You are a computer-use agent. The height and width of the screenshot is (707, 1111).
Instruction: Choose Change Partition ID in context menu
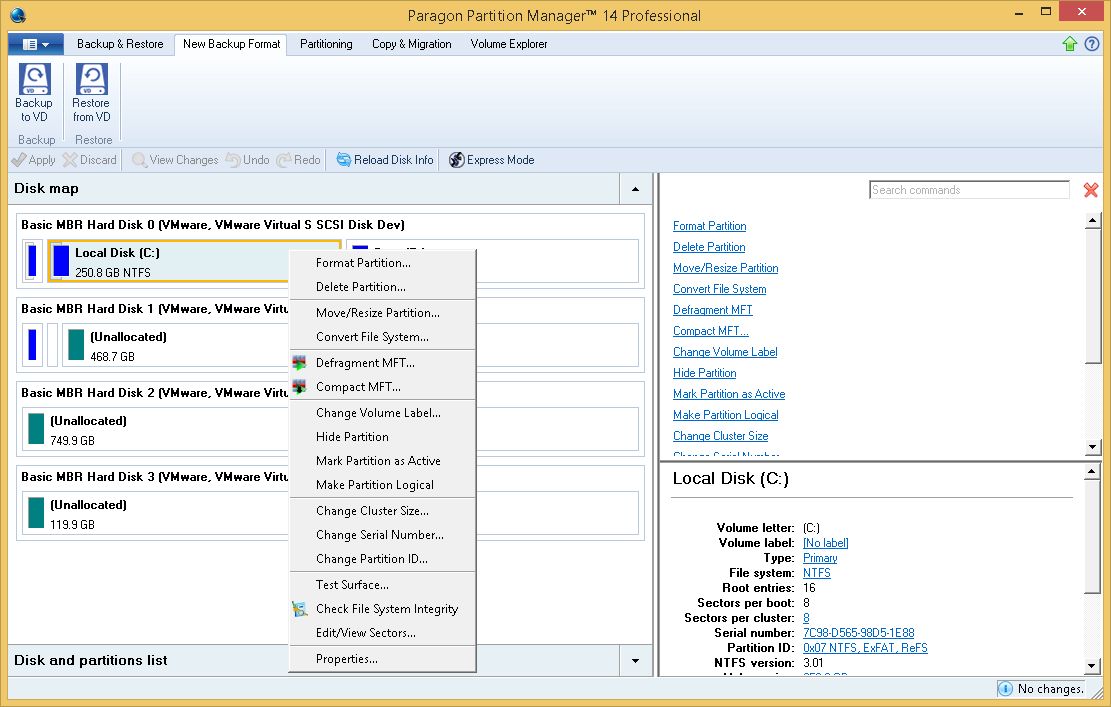tap(383, 559)
